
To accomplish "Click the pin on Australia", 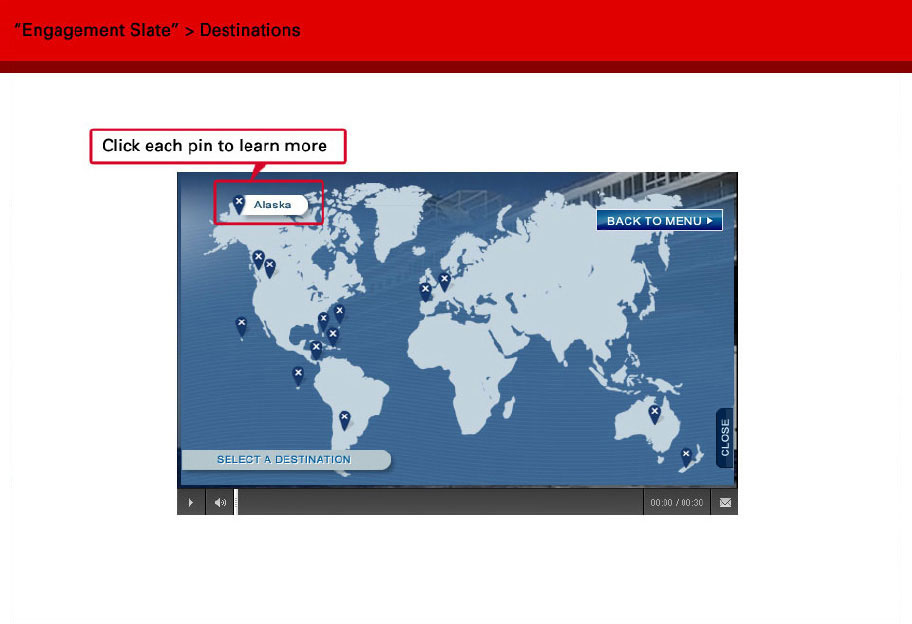I will point(655,414).
